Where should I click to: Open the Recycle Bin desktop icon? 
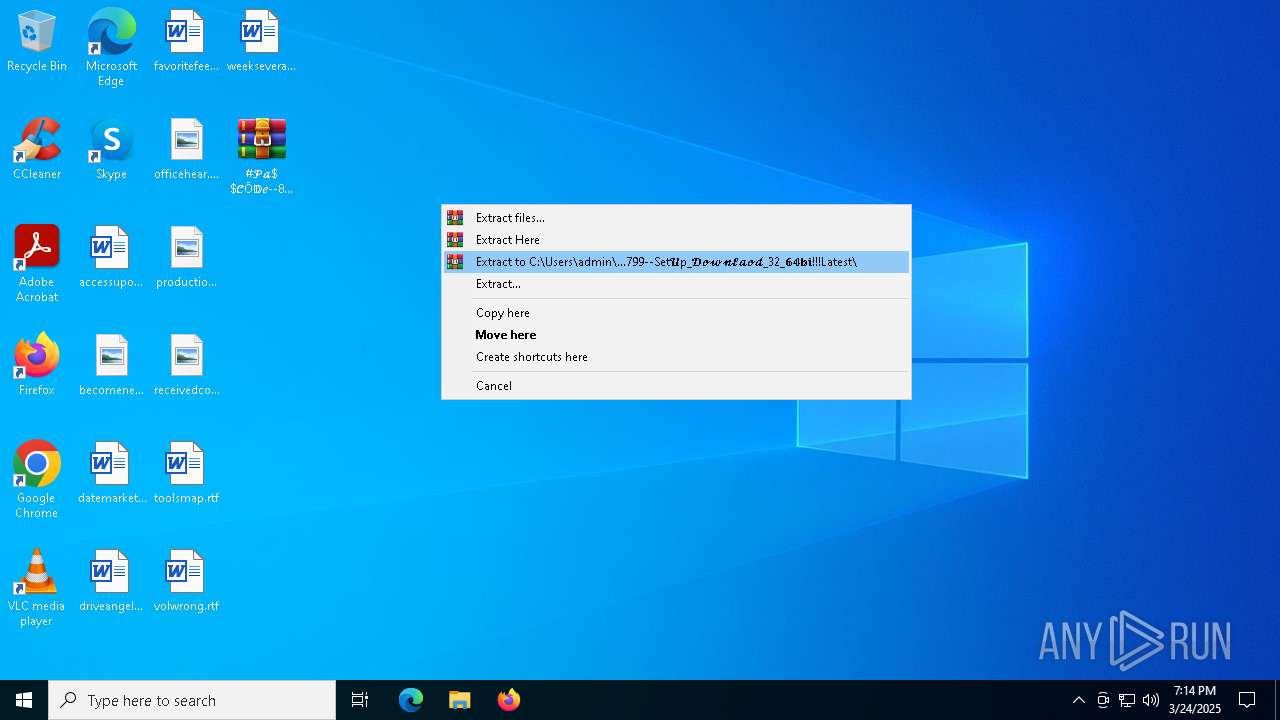pyautogui.click(x=37, y=42)
